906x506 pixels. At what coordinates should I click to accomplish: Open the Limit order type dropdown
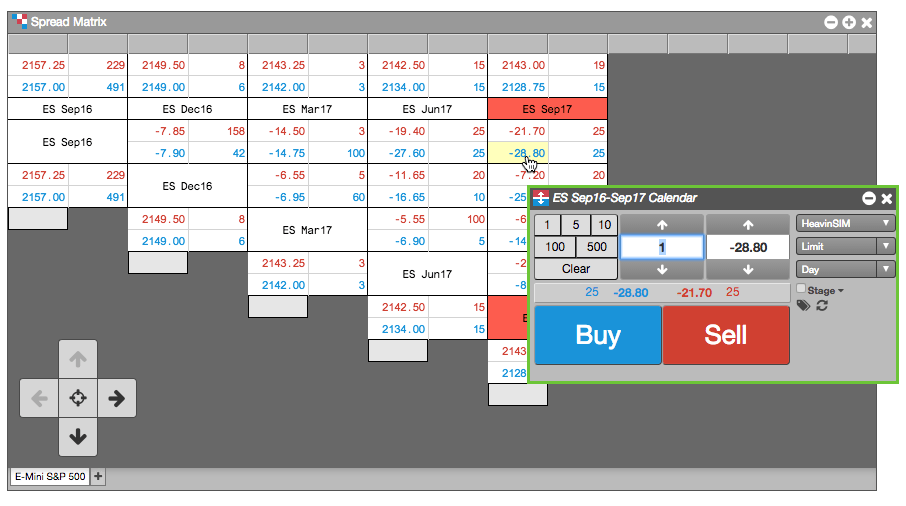tap(845, 247)
